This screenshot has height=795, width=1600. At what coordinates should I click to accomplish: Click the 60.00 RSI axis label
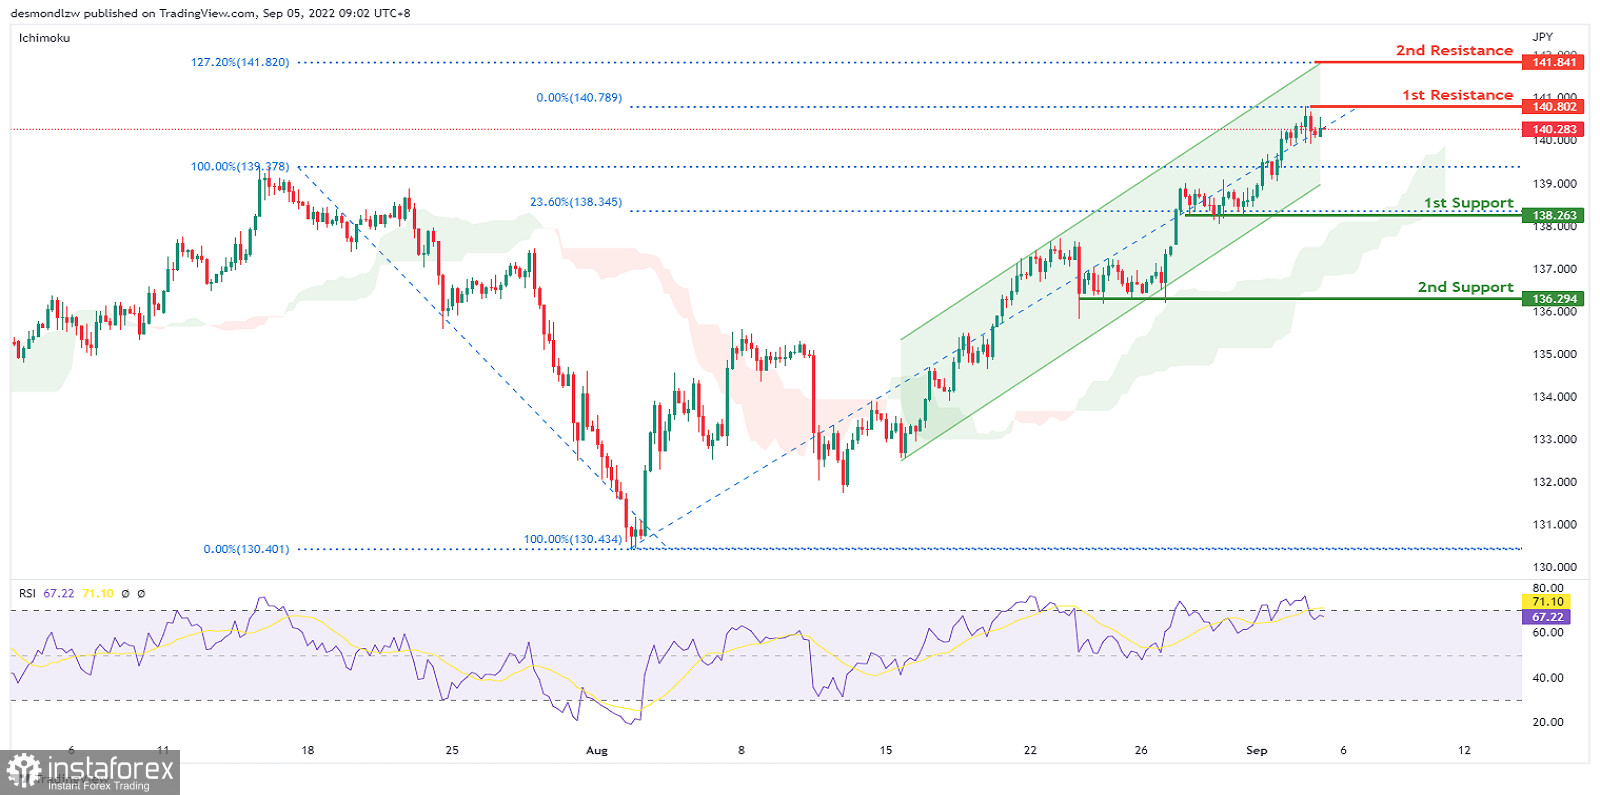tap(1548, 632)
